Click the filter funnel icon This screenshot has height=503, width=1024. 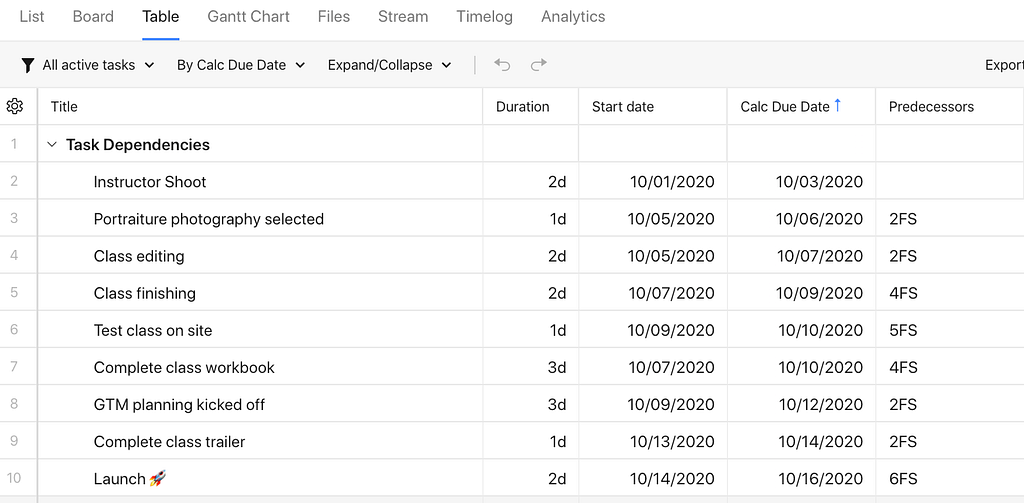28,65
